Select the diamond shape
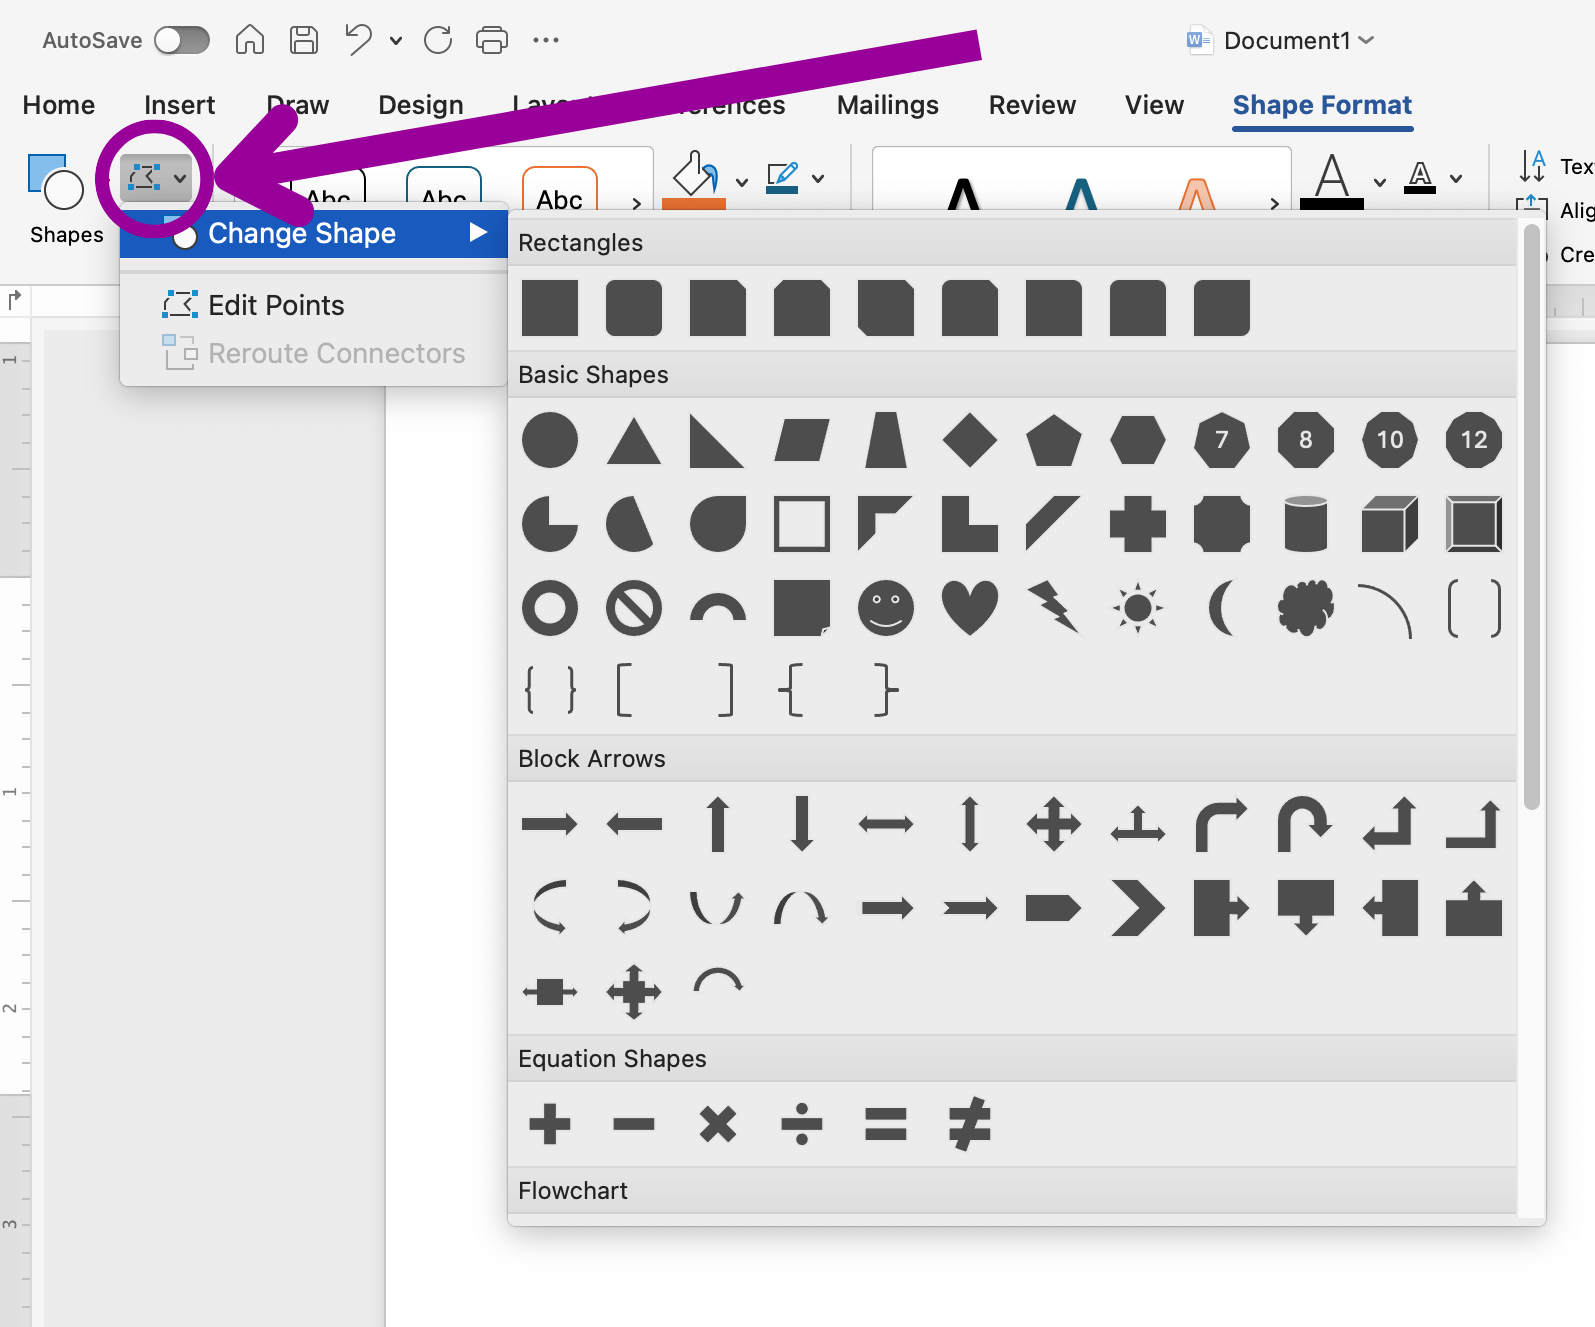The height and width of the screenshot is (1327, 1595). 970,440
